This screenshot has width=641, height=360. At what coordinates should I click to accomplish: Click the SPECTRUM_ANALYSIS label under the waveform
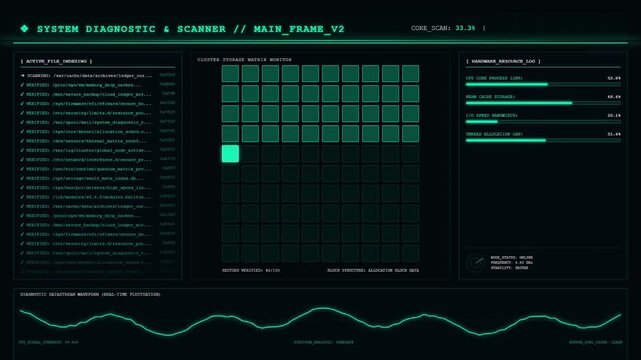point(323,342)
